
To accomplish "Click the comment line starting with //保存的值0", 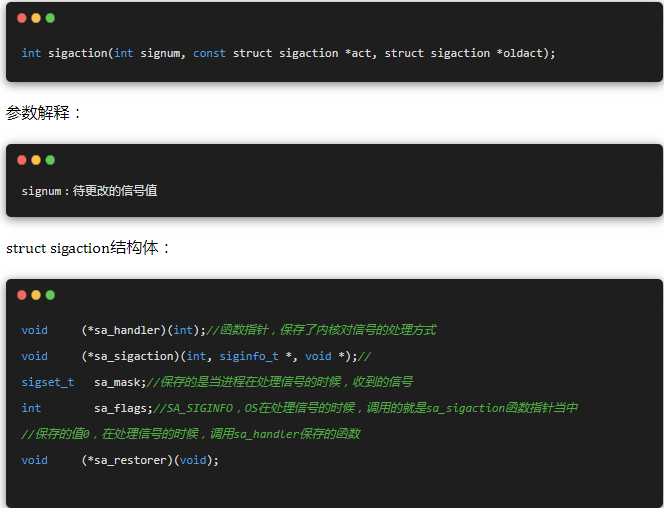I will tap(190, 434).
